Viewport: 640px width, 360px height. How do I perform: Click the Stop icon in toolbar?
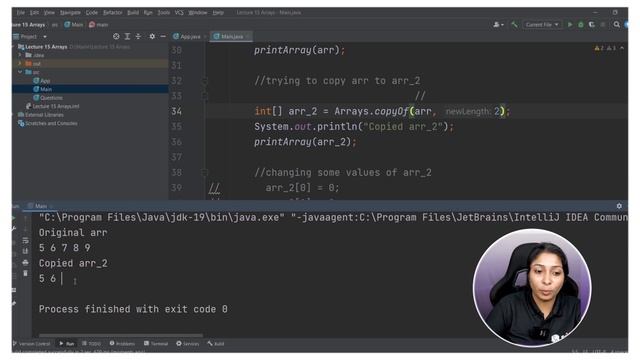click(603, 25)
